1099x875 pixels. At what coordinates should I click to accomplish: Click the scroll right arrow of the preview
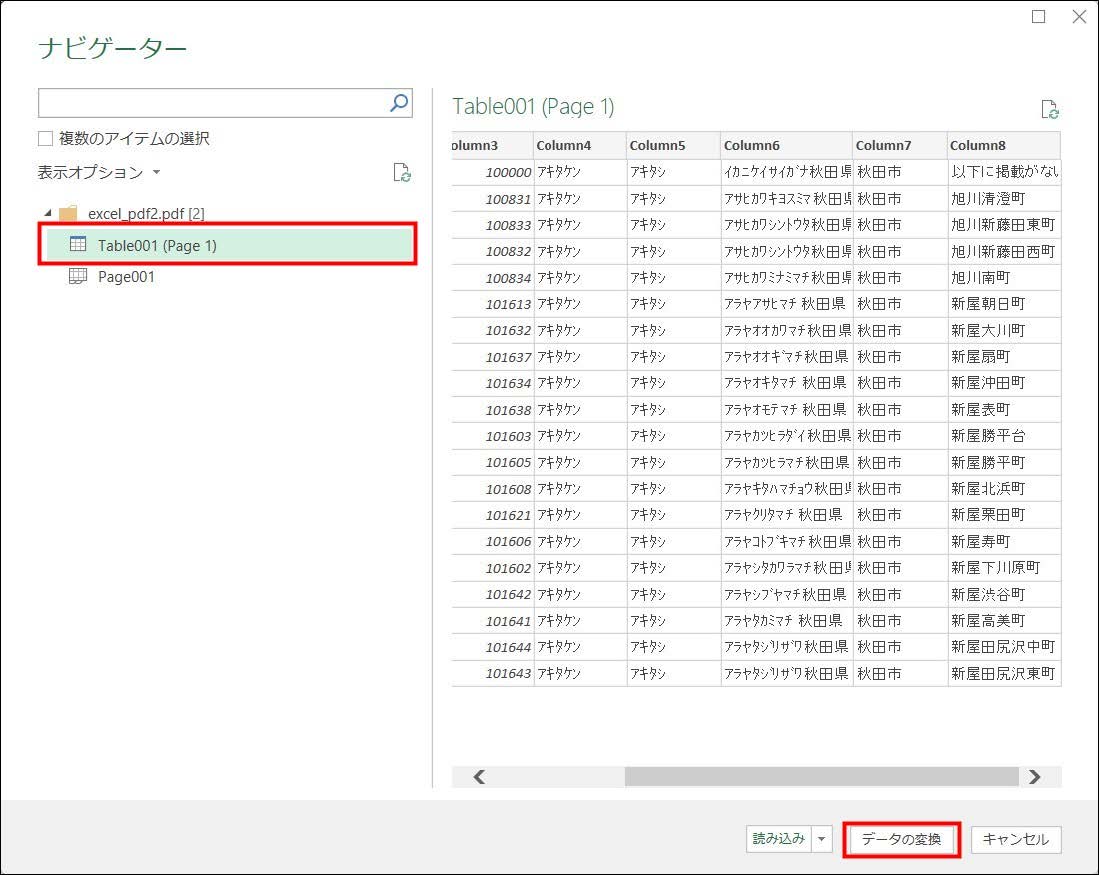tap(1035, 777)
